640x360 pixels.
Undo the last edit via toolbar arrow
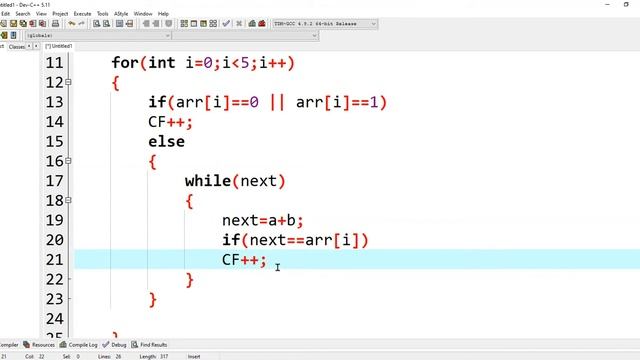click(x=71, y=24)
